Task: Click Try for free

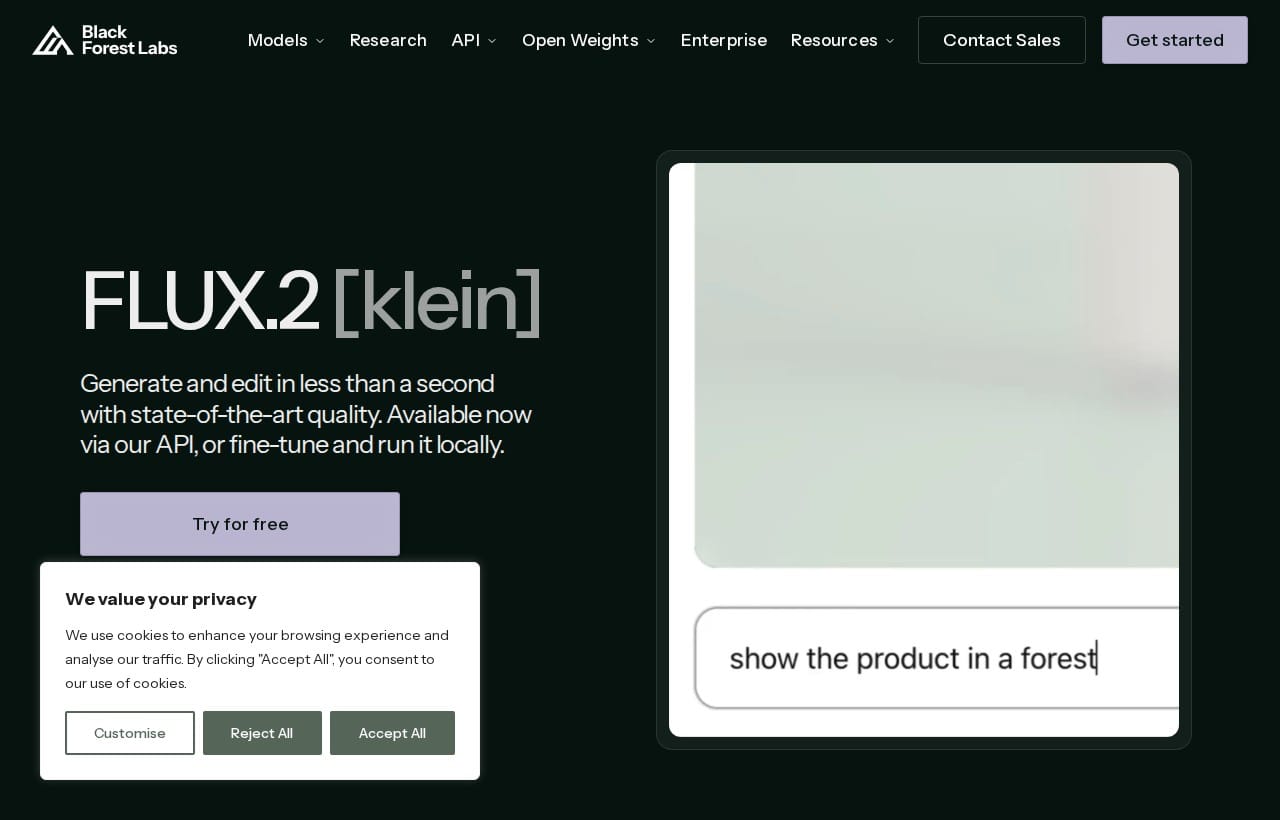Action: pos(240,524)
